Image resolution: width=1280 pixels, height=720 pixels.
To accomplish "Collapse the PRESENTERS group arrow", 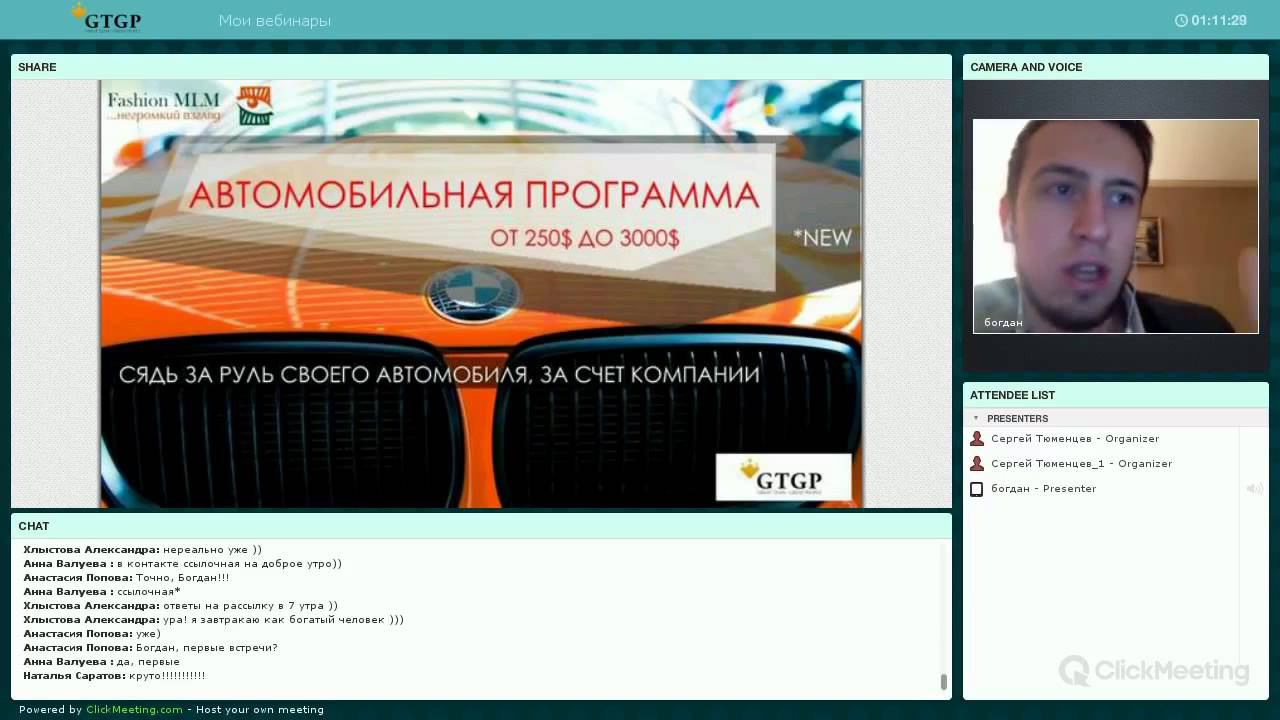I will tap(976, 418).
